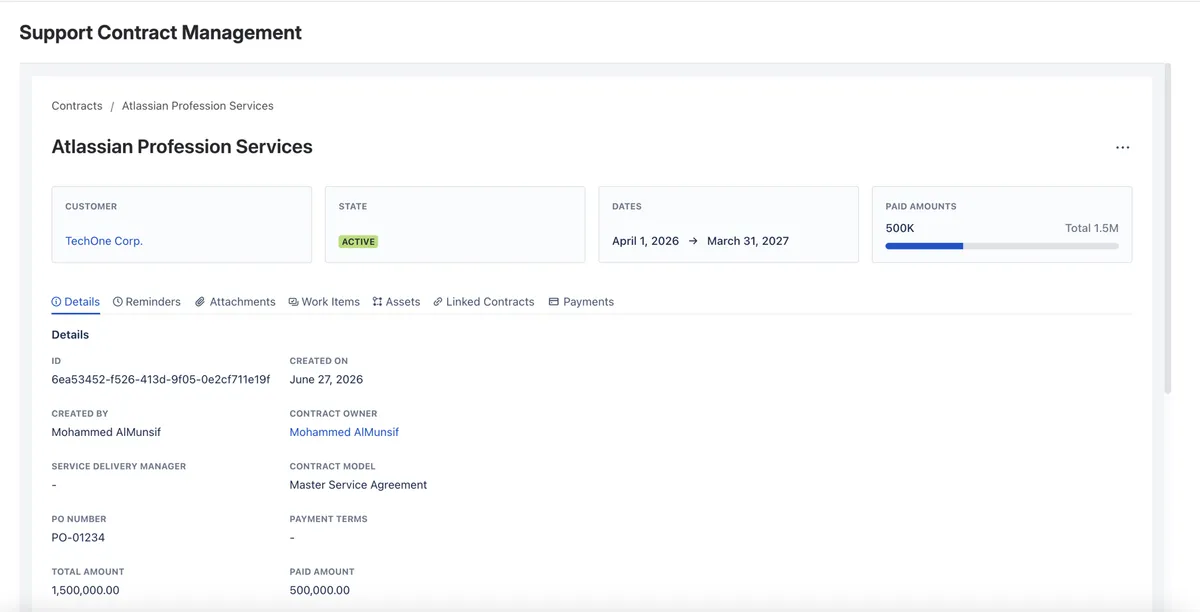
Task: Click the 500,000.00 paid amount
Action: coord(320,590)
